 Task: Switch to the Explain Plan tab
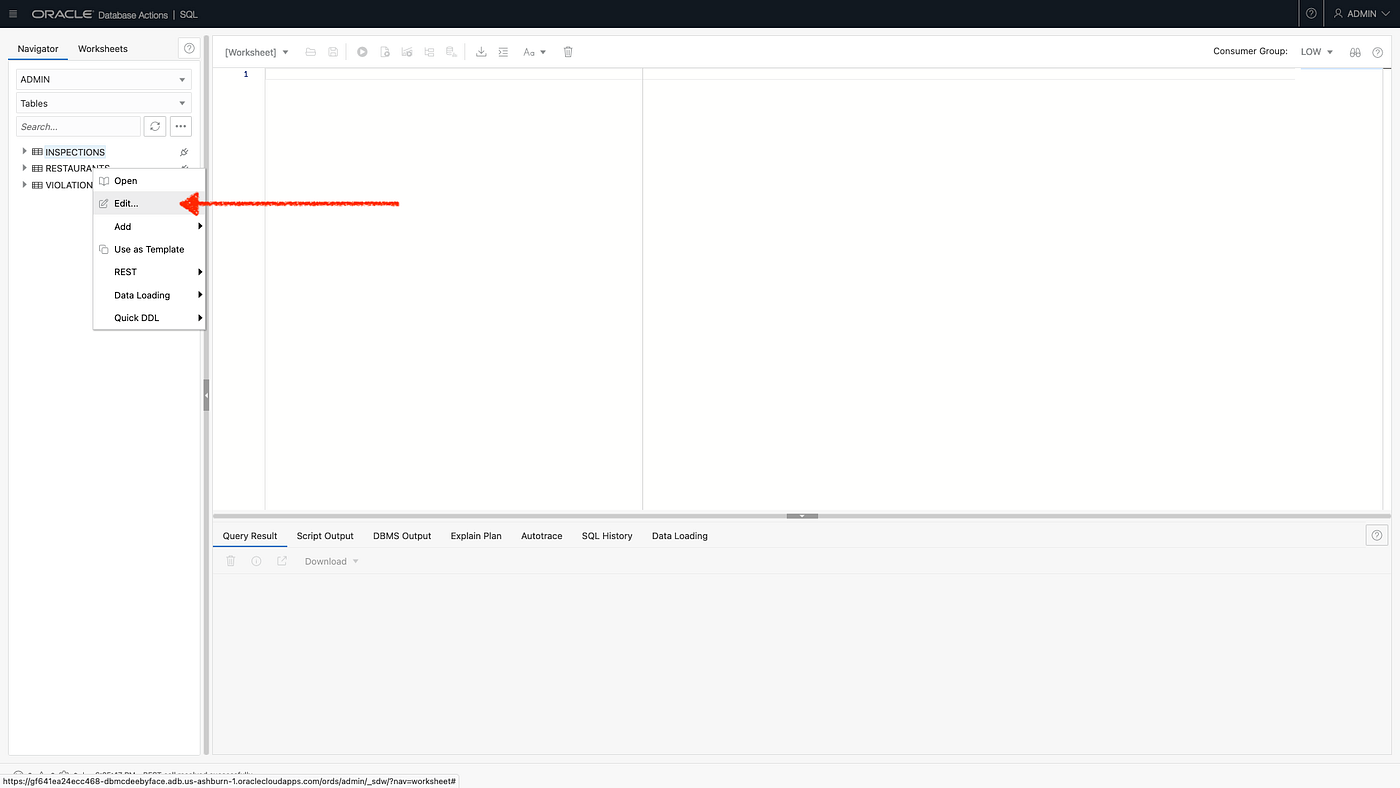pyautogui.click(x=476, y=536)
